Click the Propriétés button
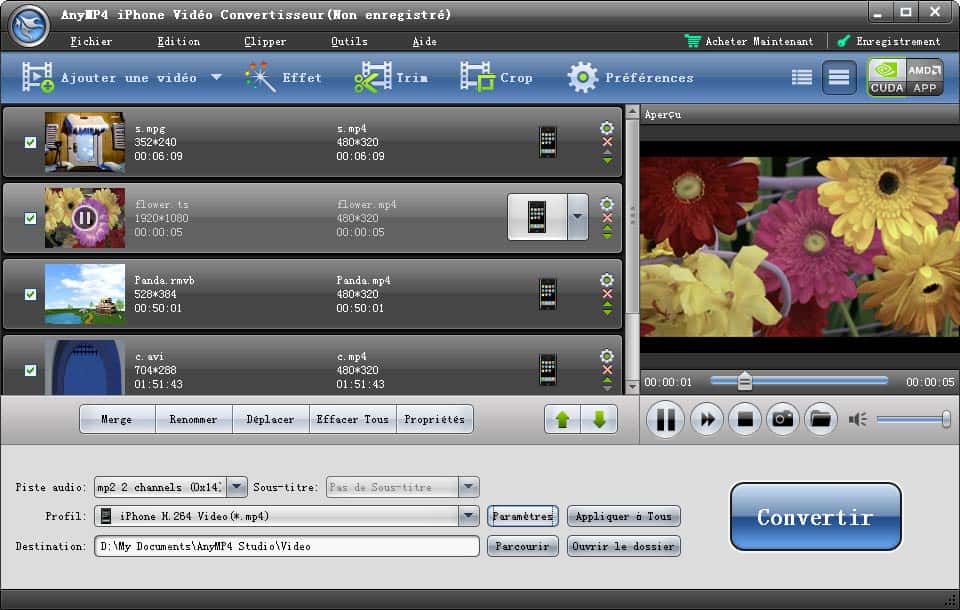Image resolution: width=960 pixels, height=610 pixels. pyautogui.click(x=435, y=420)
